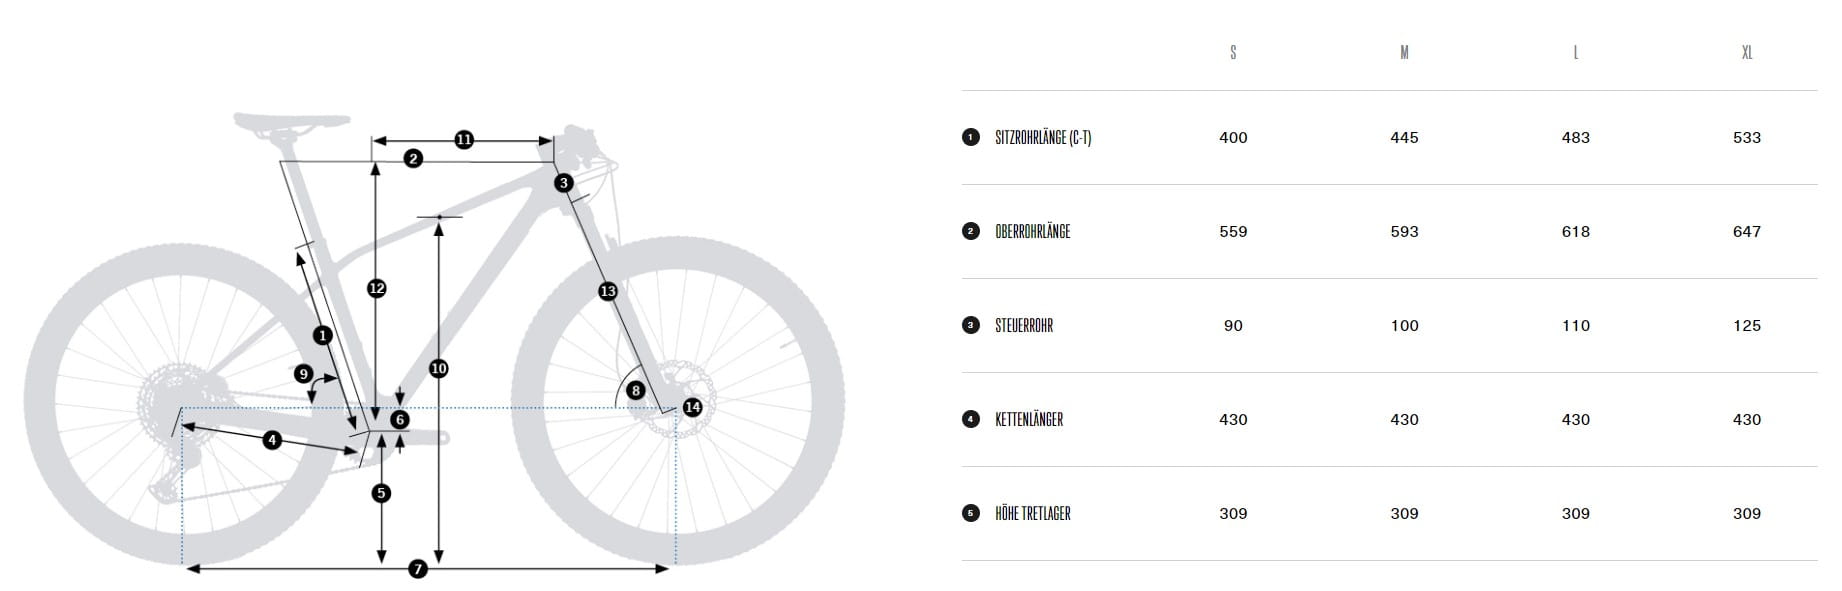1842x591 pixels.
Task: Click the Oberrohrlänge row label
Action: [x=1032, y=231]
